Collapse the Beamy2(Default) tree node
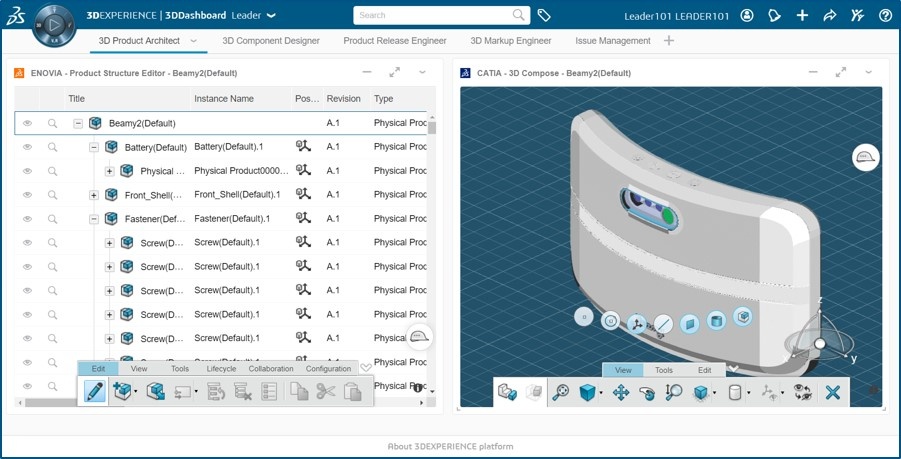901x459 pixels. 78,124
